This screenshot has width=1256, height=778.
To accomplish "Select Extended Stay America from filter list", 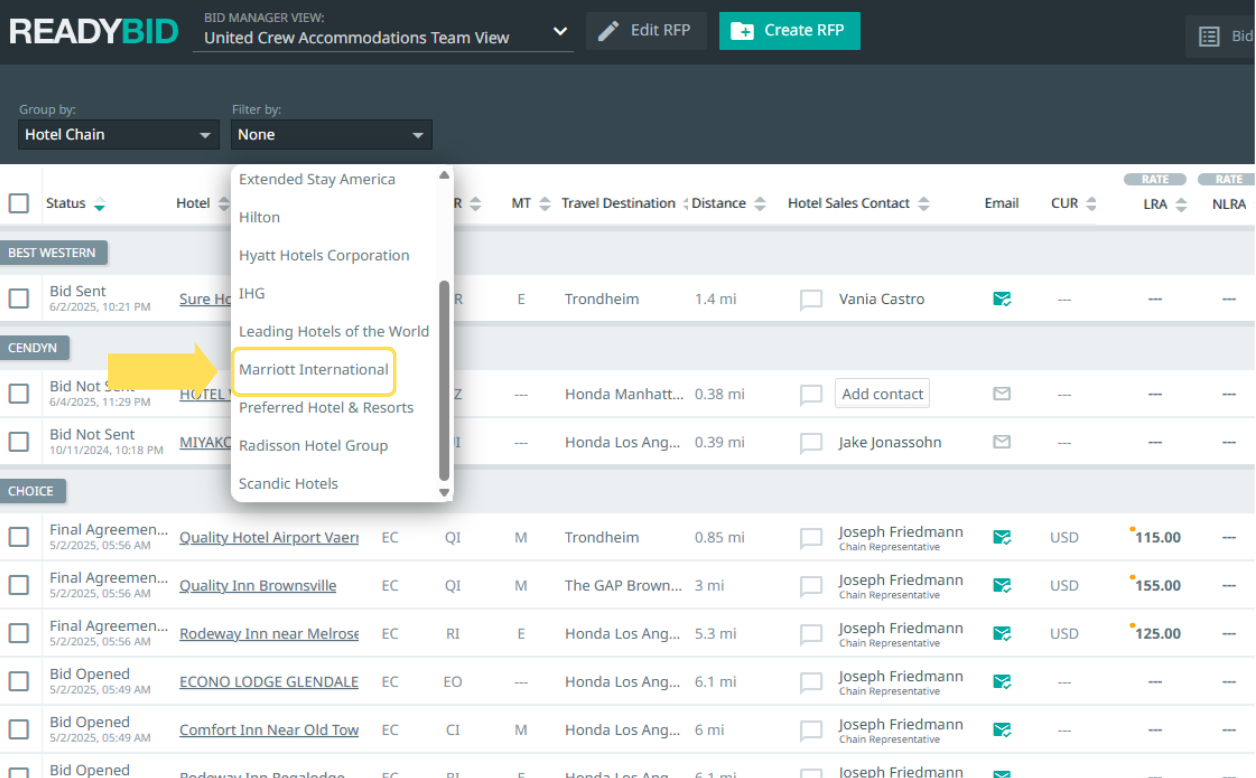I will tap(317, 180).
